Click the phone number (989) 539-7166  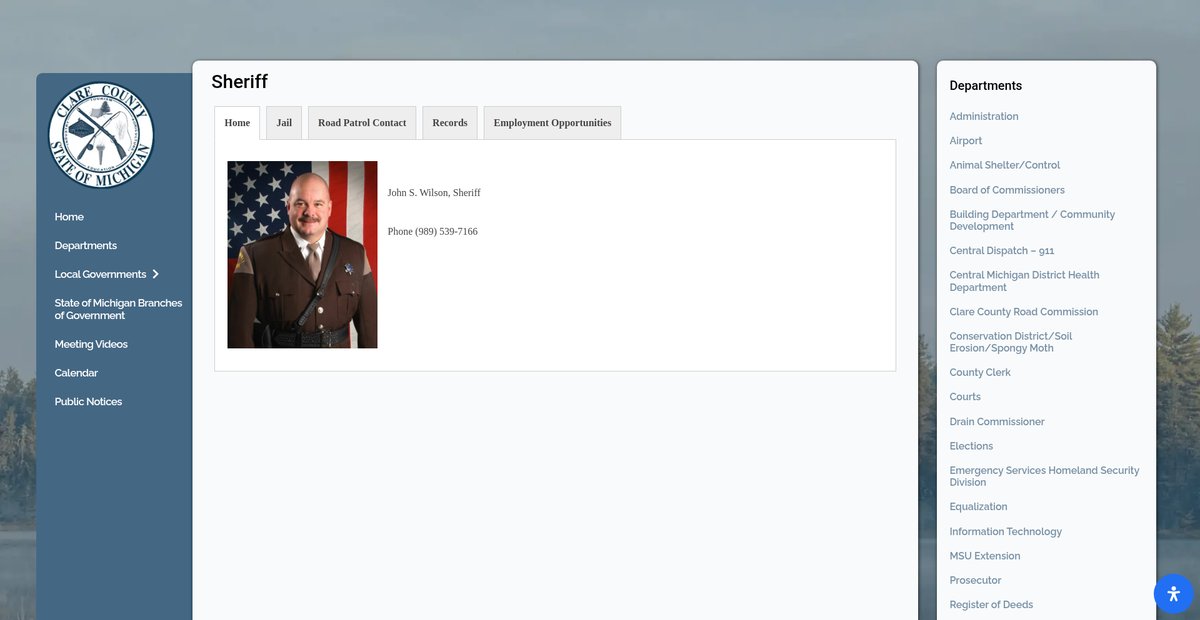click(446, 232)
